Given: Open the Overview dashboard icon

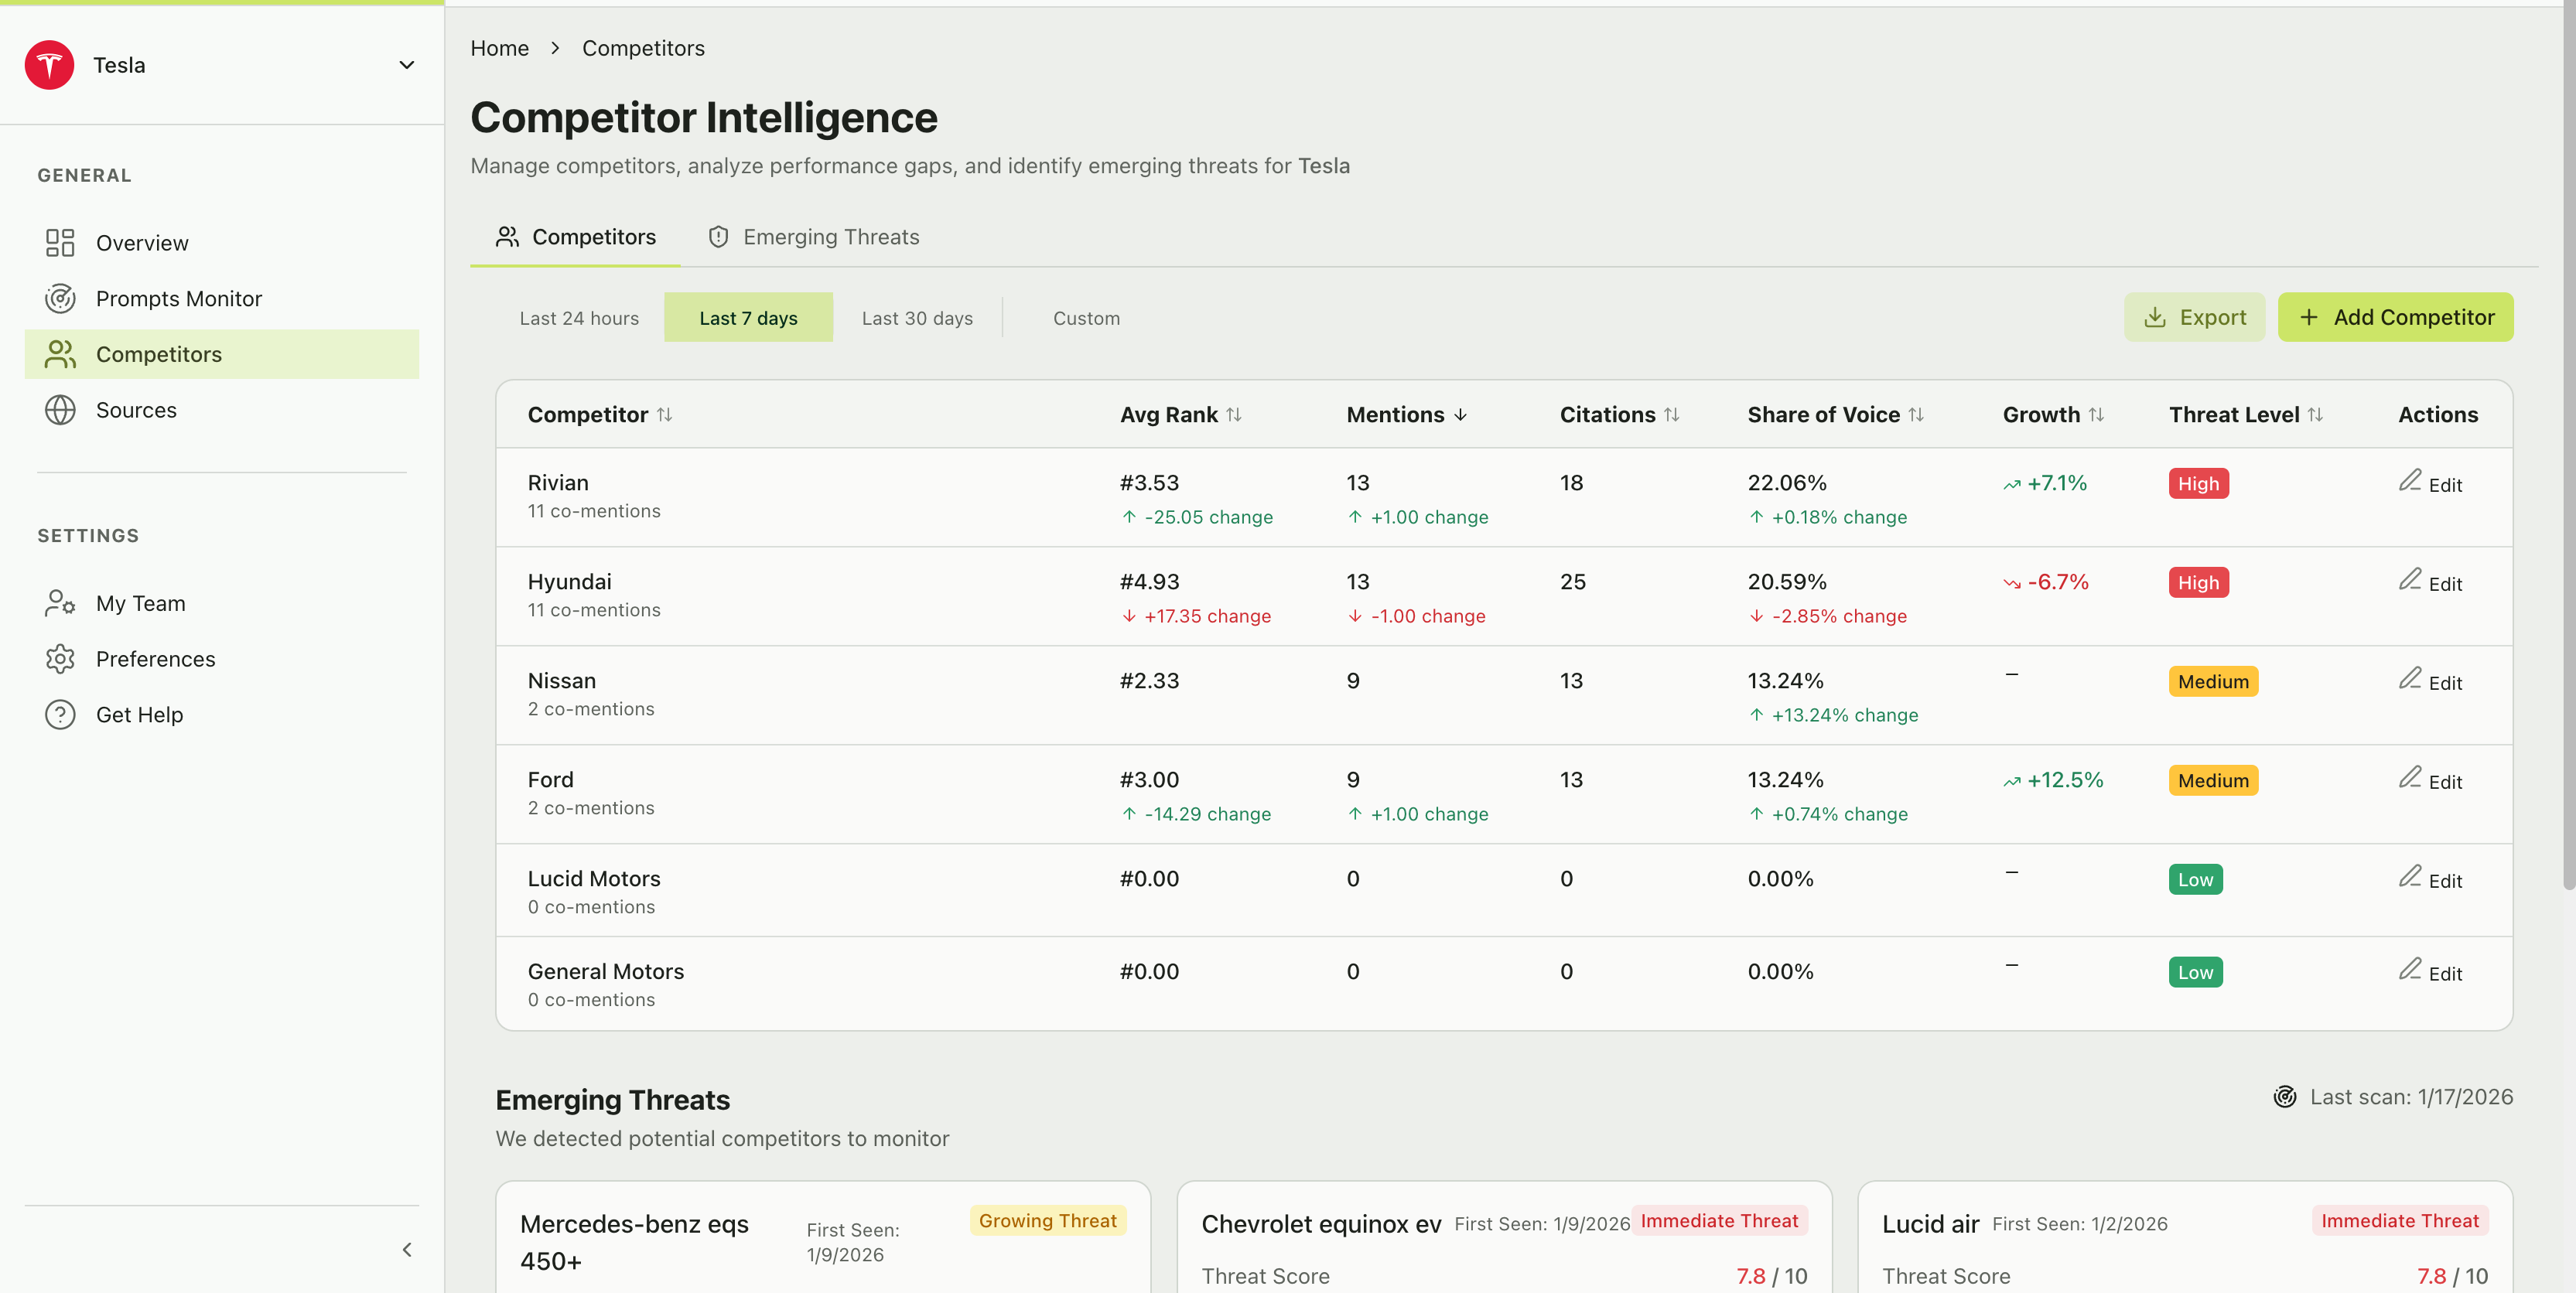Looking at the screenshot, I should (x=59, y=242).
